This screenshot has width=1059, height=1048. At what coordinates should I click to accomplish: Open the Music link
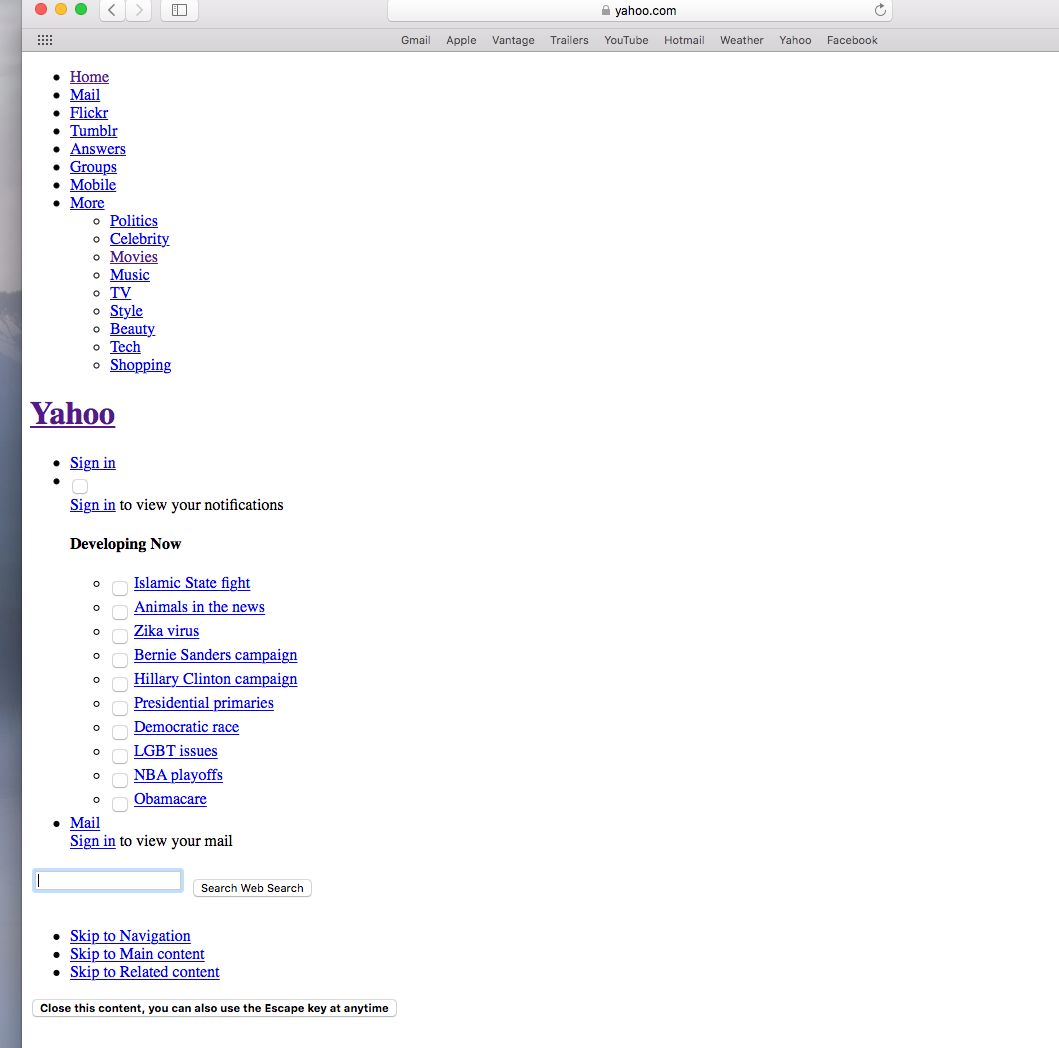point(130,275)
